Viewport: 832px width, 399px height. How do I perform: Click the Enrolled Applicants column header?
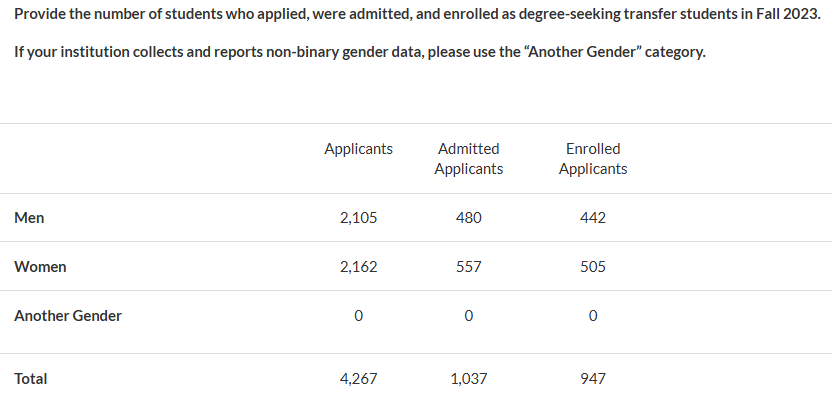(x=593, y=159)
